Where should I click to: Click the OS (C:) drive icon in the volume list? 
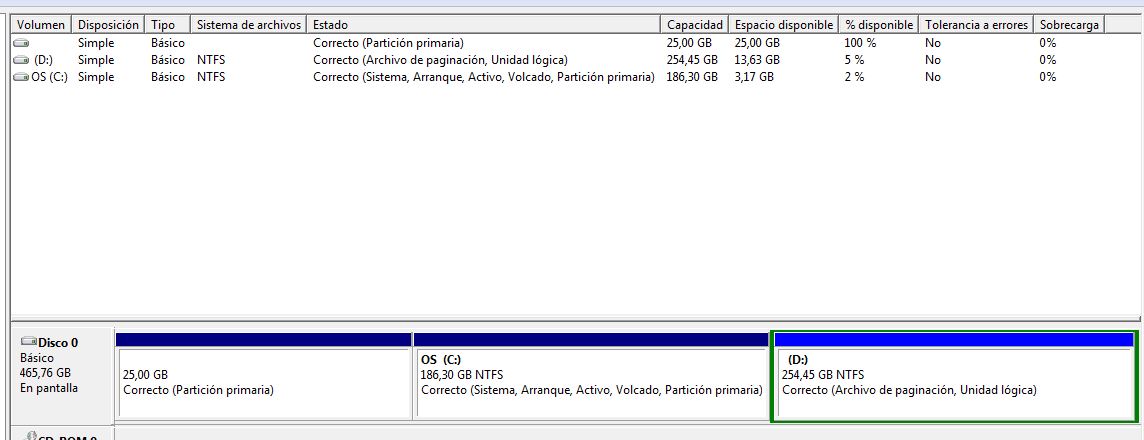[21, 77]
